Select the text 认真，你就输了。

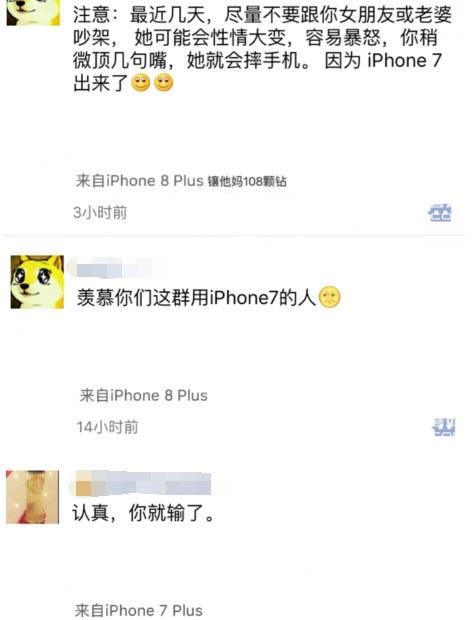point(144,513)
